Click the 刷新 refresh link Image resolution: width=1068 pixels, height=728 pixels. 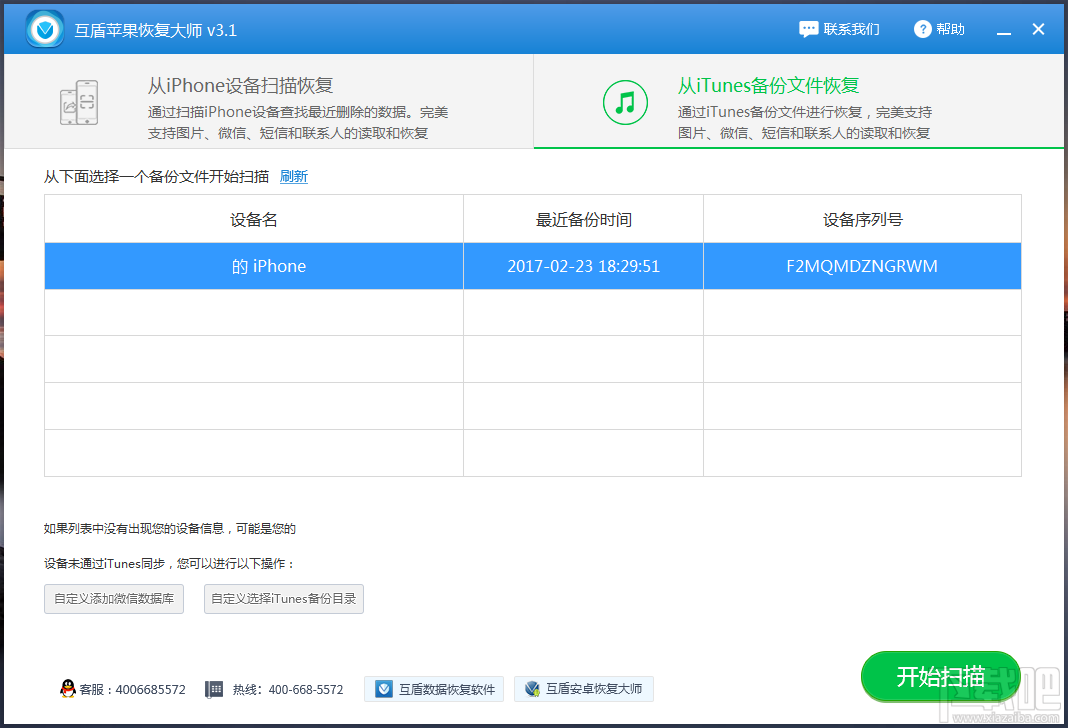point(293,176)
